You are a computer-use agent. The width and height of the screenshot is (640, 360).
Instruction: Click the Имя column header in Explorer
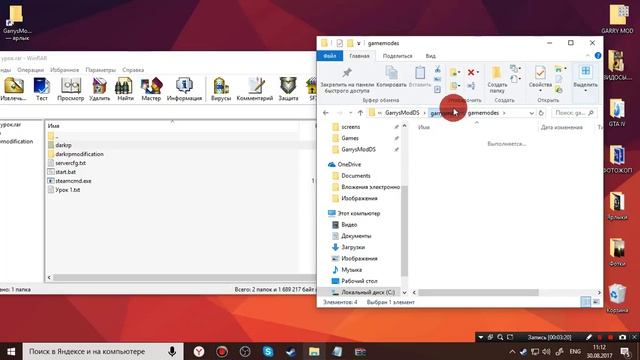tap(424, 127)
